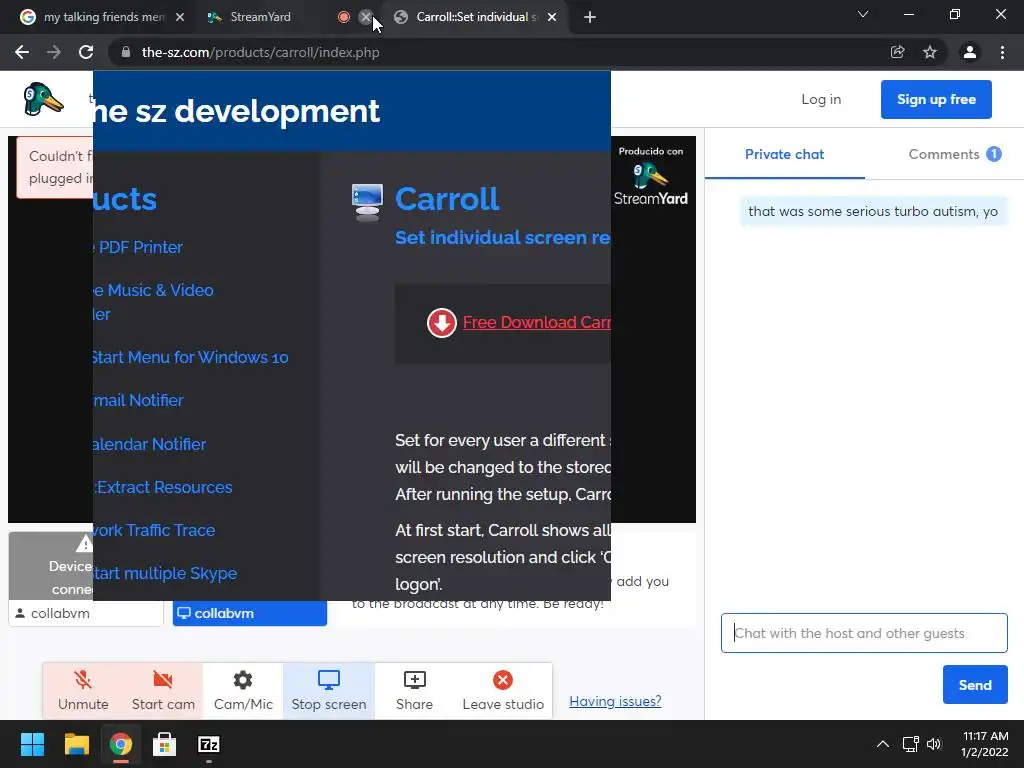Click the Log in link
Screen dimensions: 1024x768
pyautogui.click(x=821, y=99)
